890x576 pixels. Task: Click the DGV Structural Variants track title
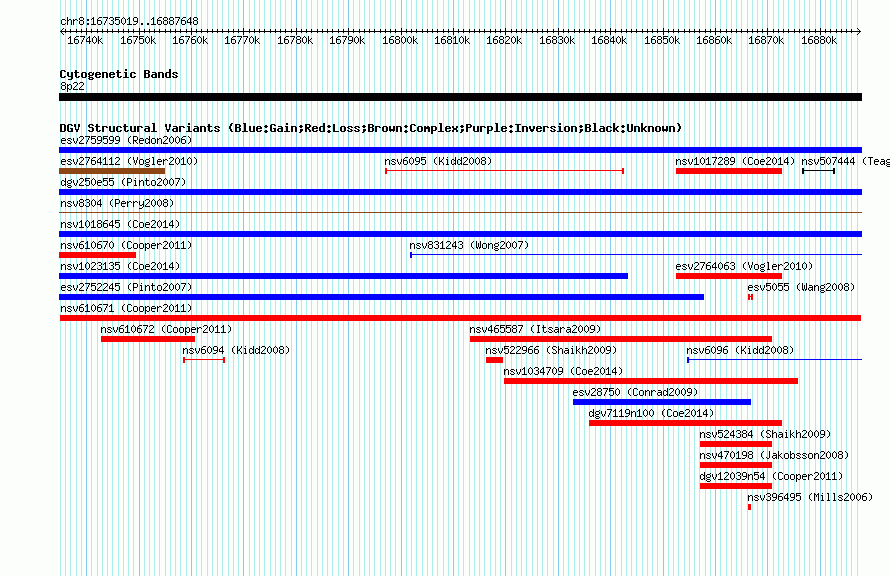coord(371,128)
